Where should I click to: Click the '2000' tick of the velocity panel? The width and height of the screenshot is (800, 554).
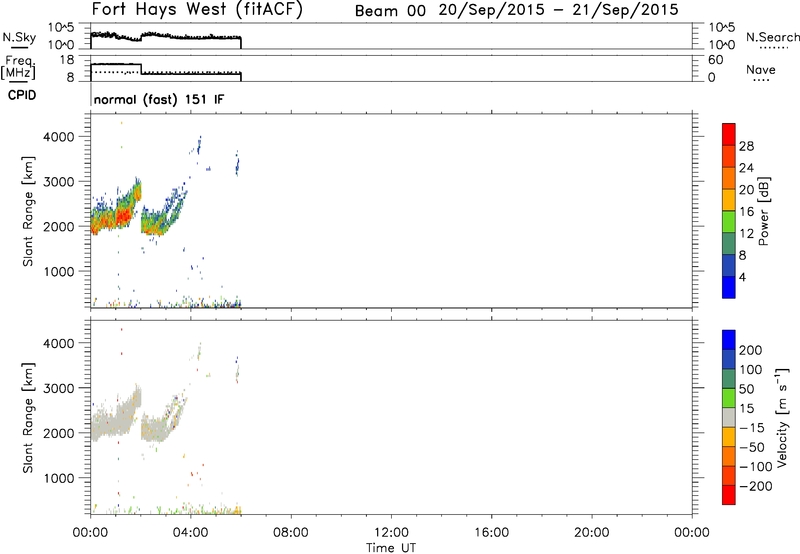tap(59, 433)
